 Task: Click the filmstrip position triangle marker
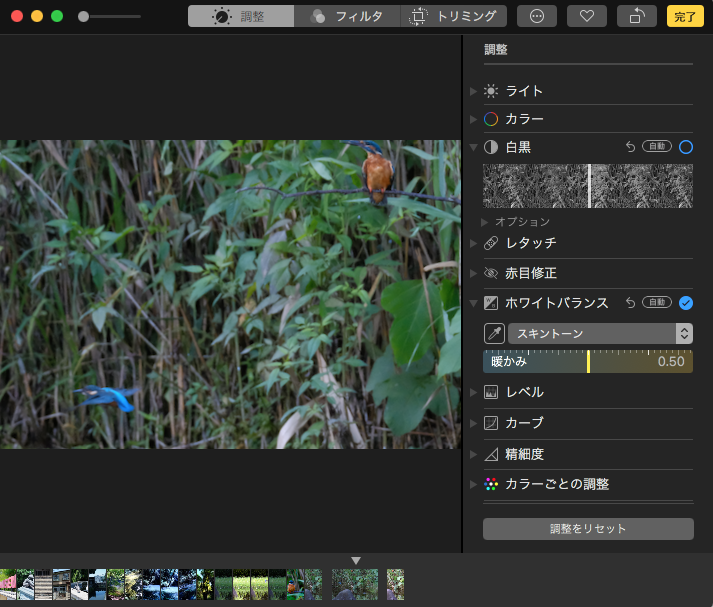click(x=356, y=561)
